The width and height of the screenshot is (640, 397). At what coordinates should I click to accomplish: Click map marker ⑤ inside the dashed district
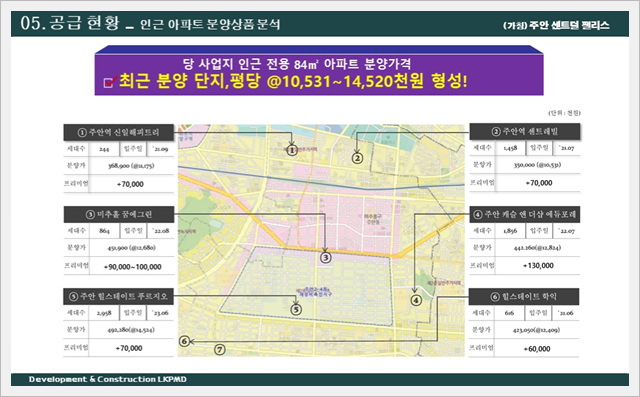[296, 310]
